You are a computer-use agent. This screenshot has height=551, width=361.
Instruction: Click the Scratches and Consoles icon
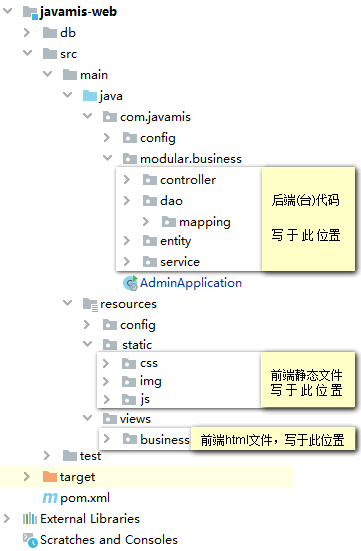pyautogui.click(x=30, y=540)
